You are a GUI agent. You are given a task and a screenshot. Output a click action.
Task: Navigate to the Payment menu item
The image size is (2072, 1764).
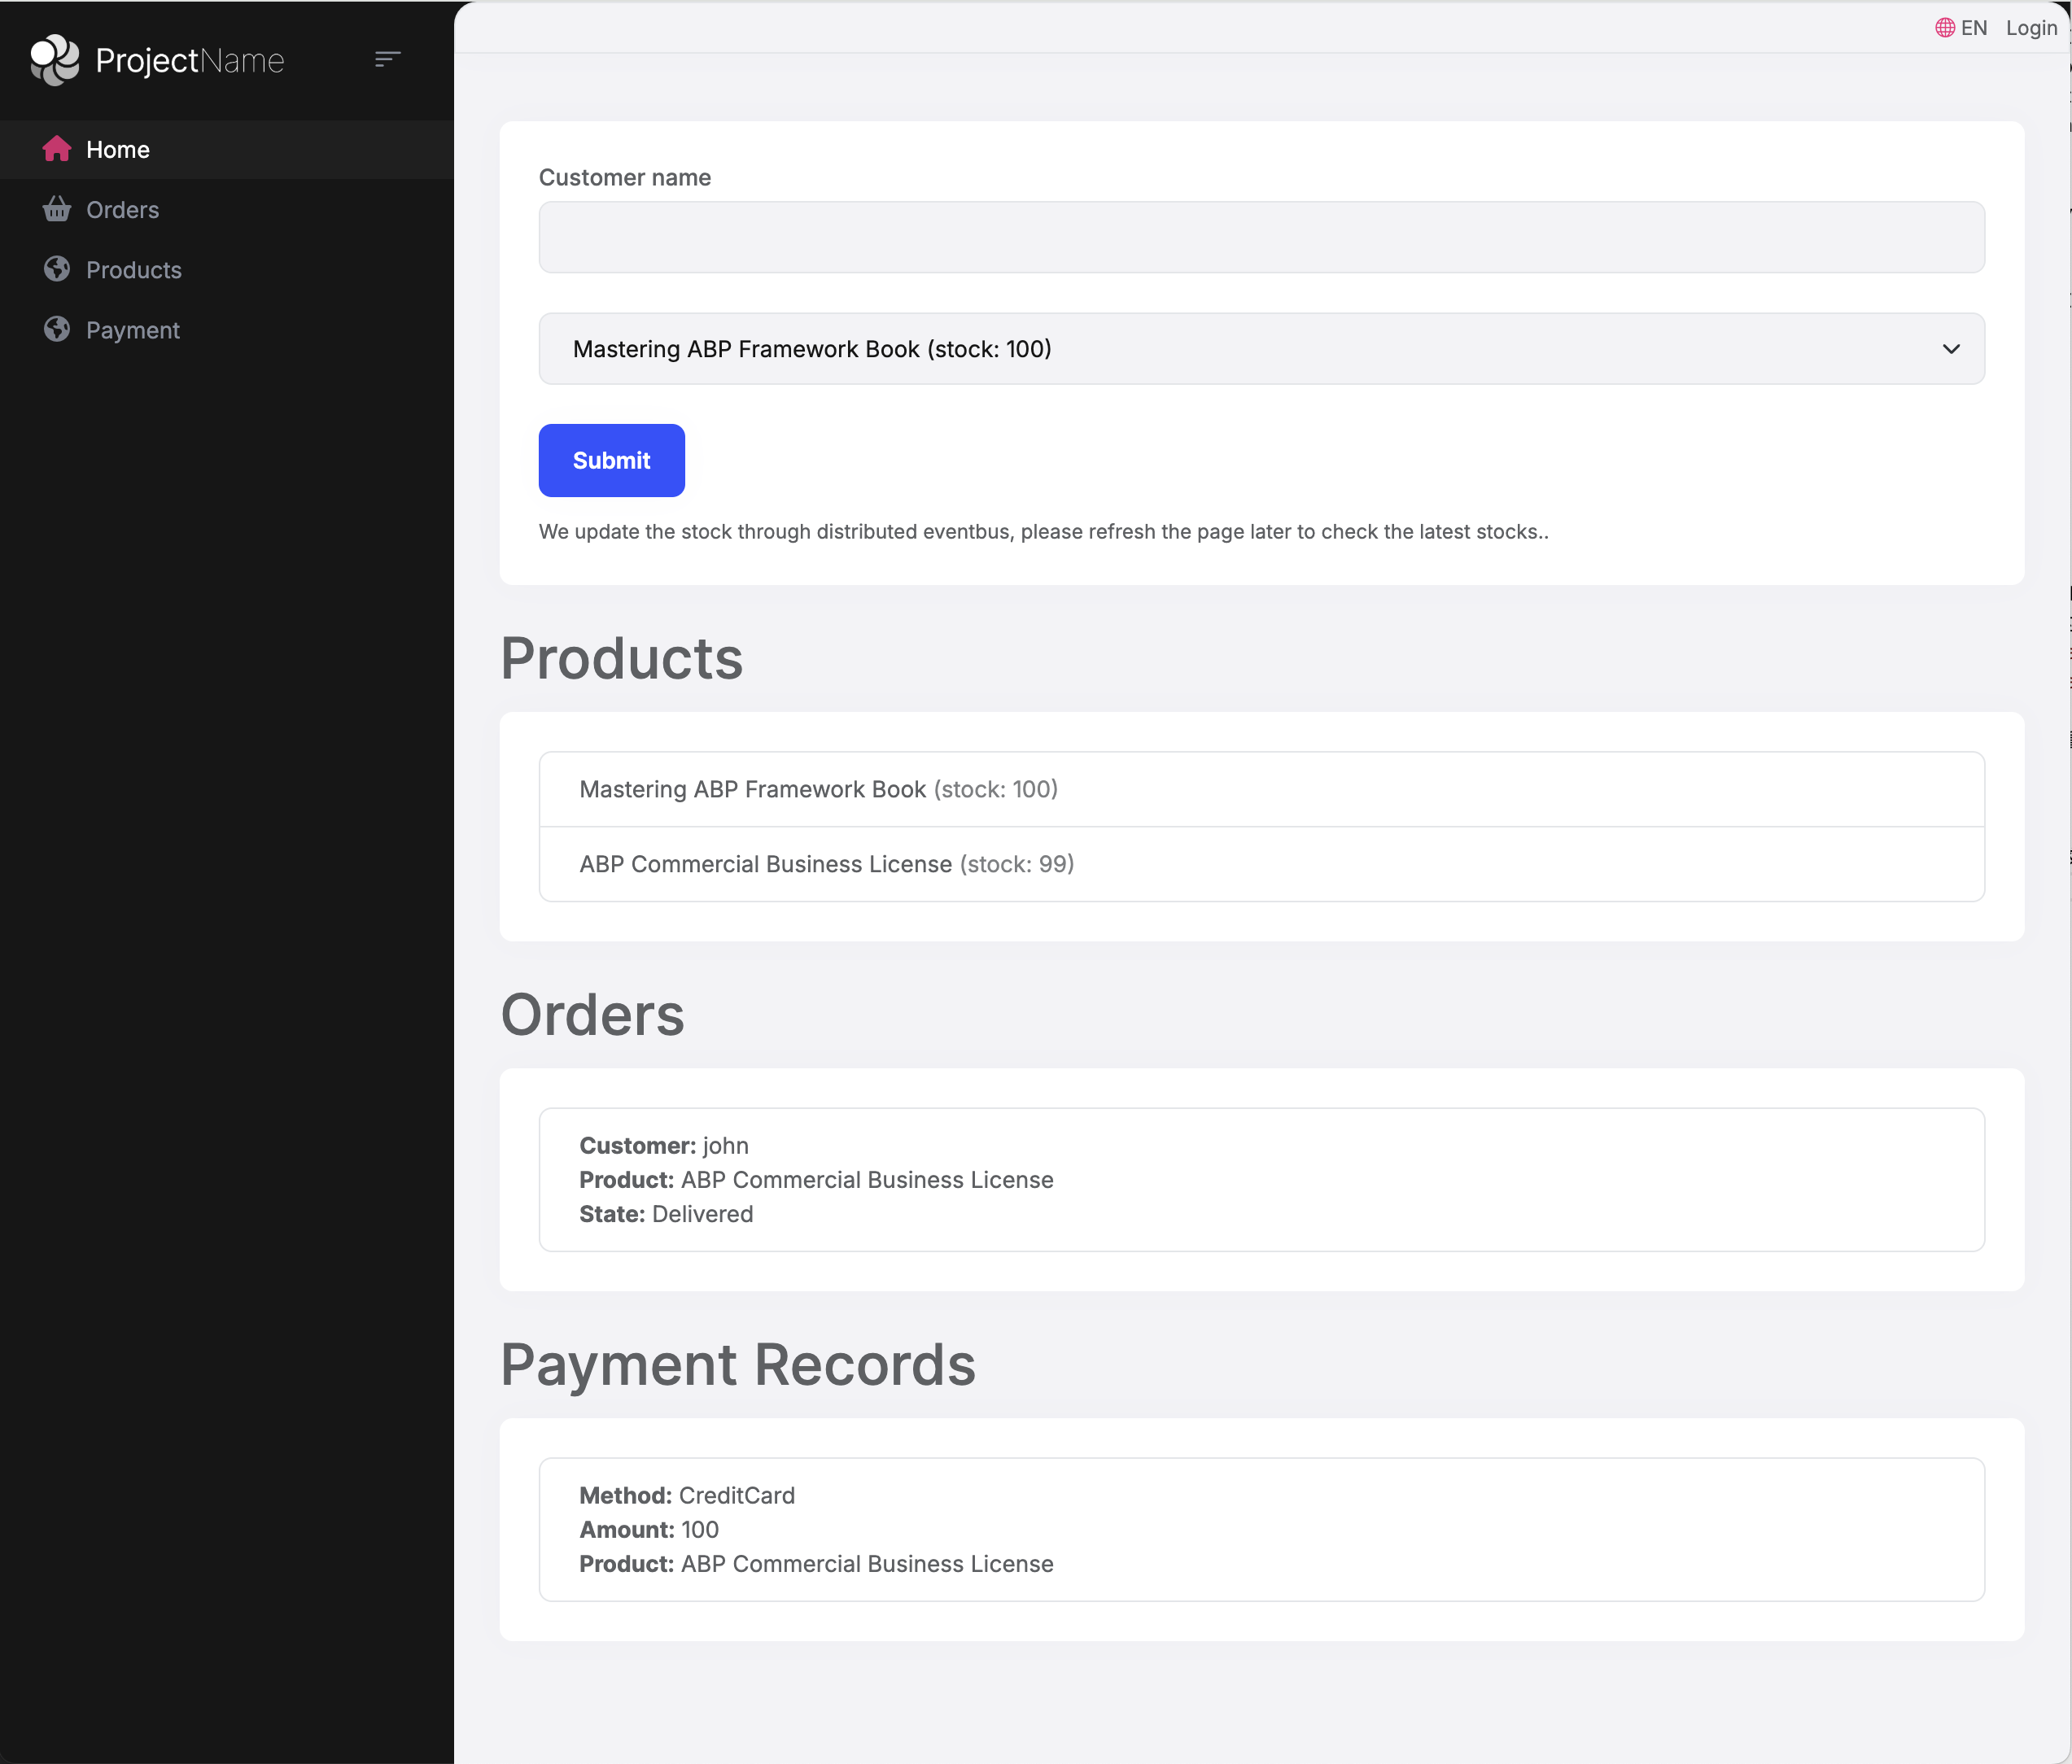click(132, 330)
